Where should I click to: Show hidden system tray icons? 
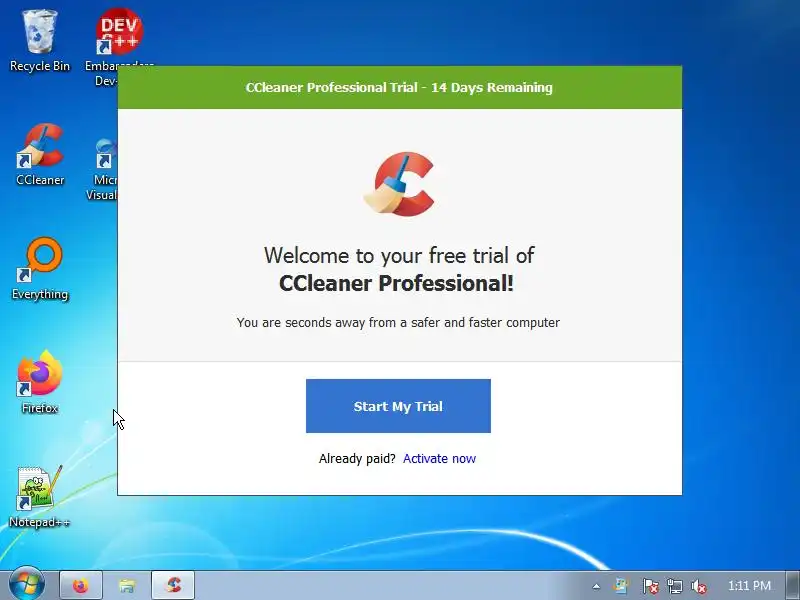tap(596, 586)
